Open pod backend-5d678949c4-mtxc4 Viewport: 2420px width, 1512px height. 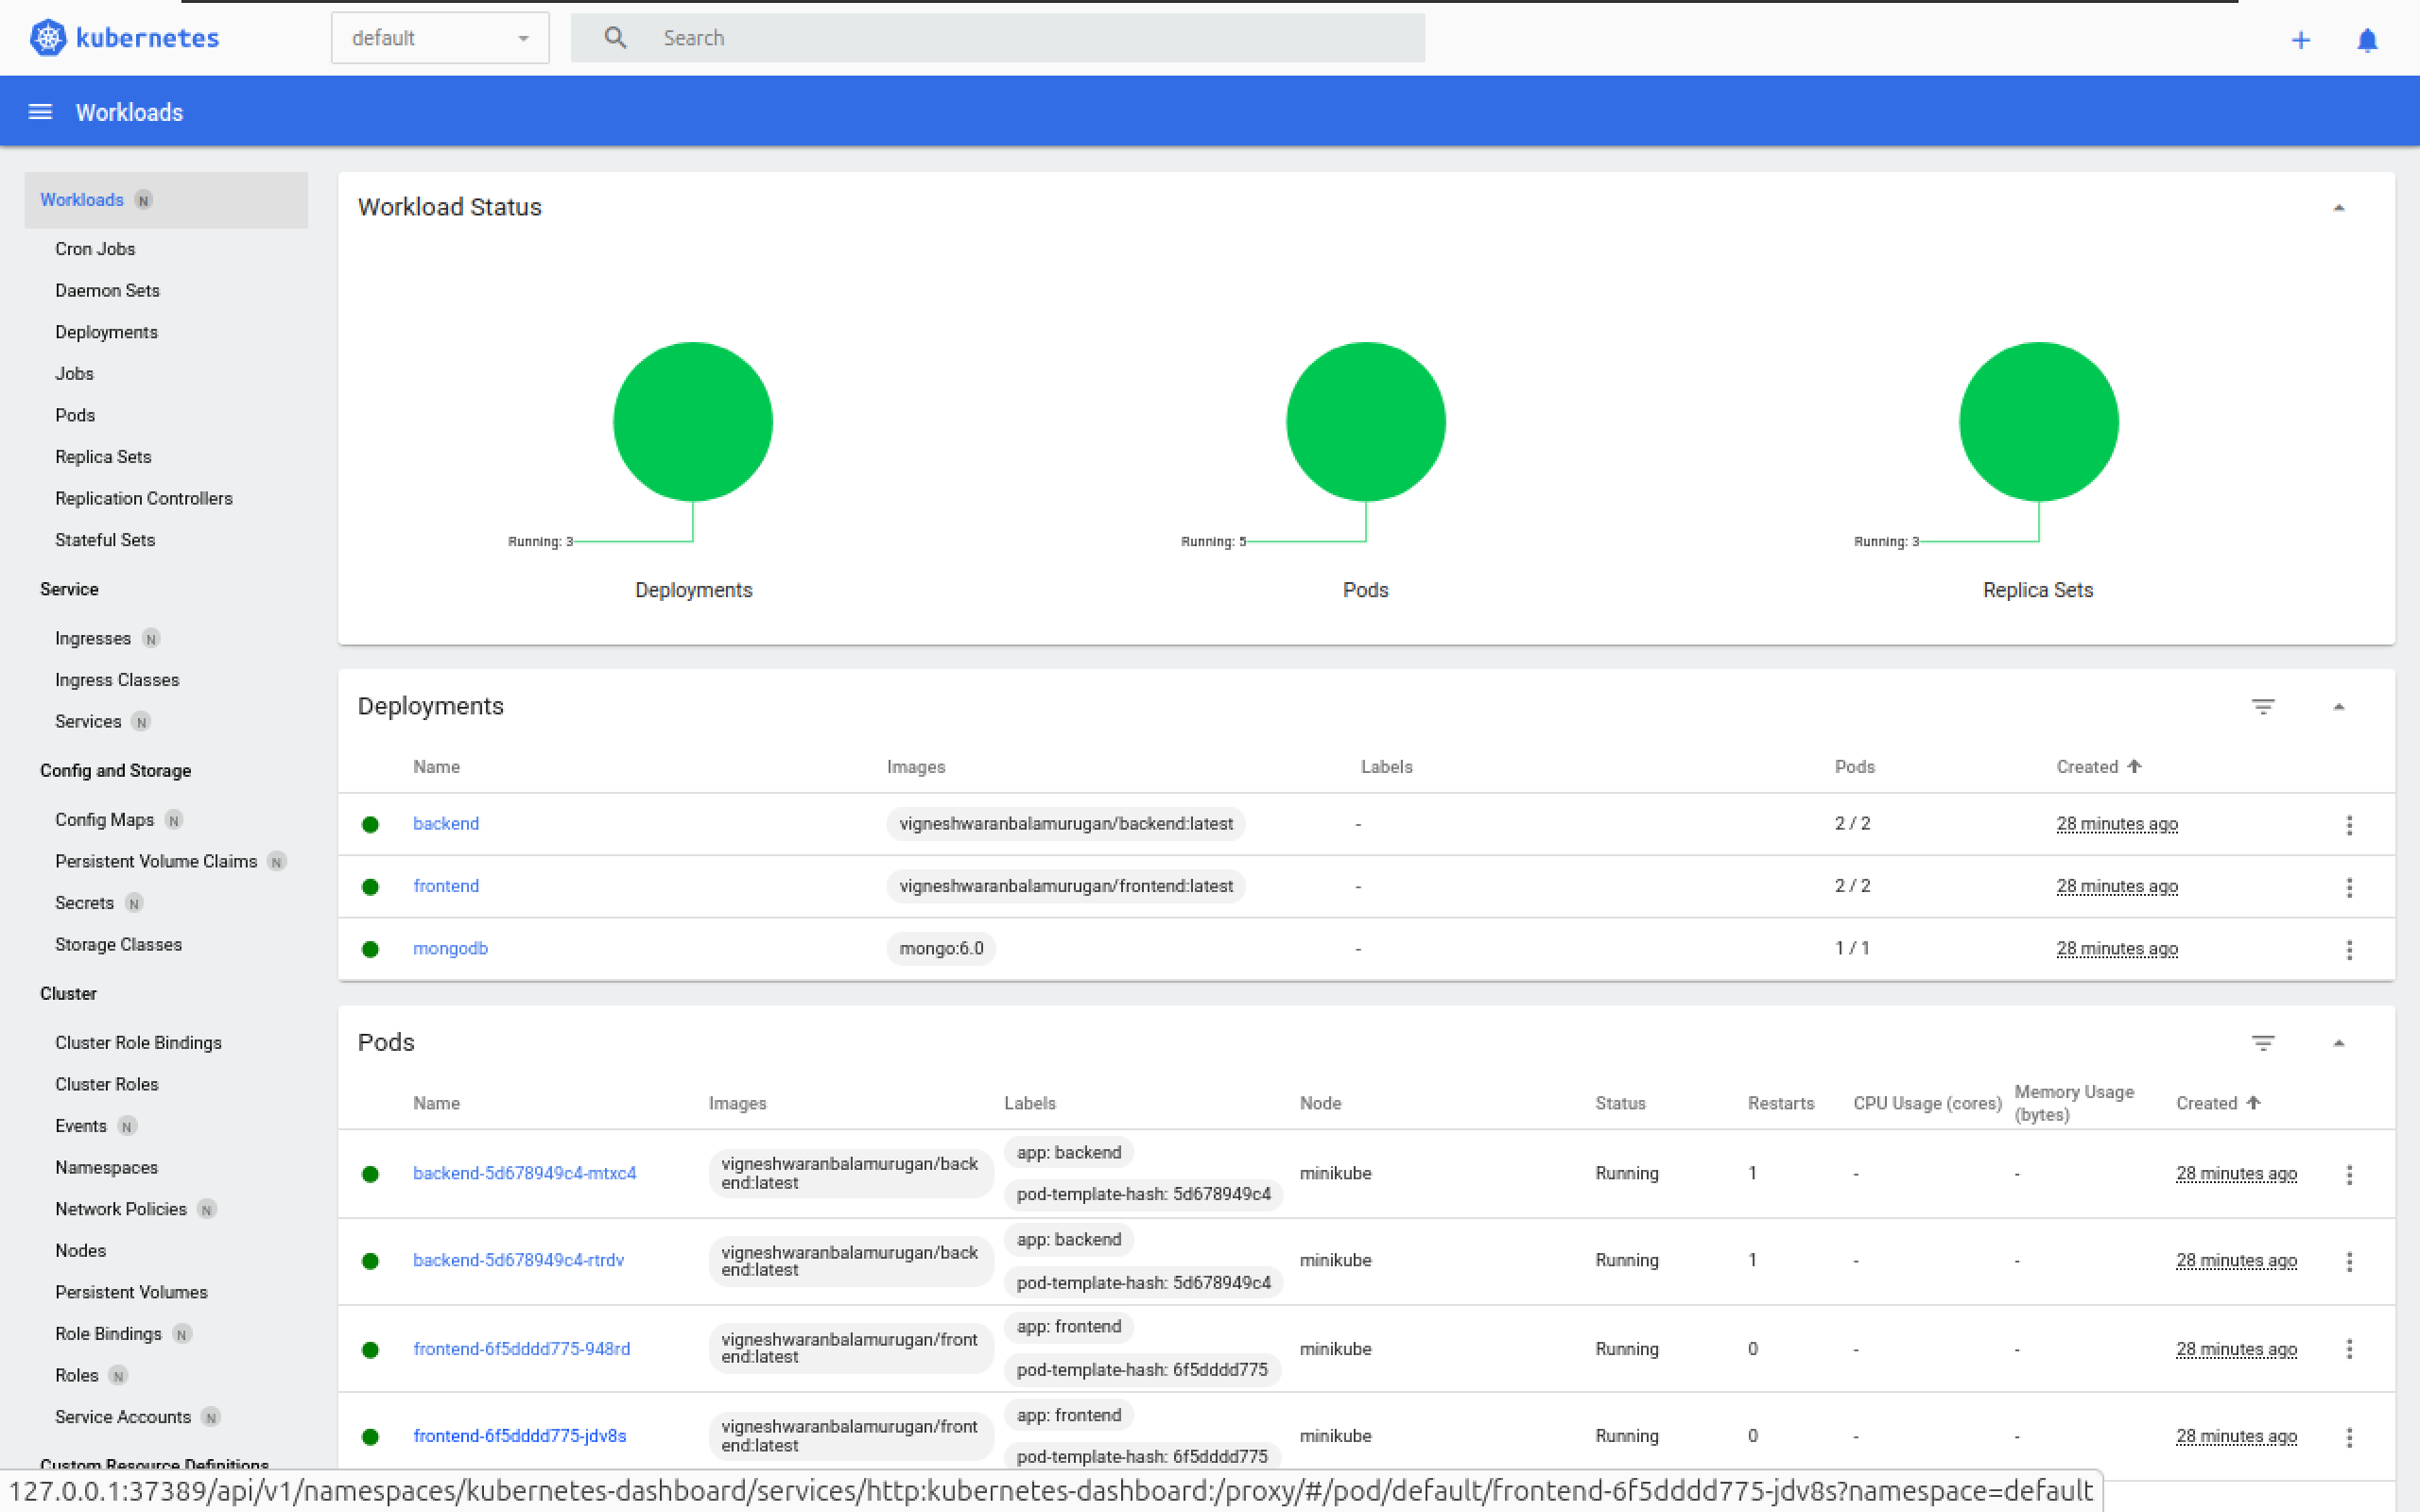pyautogui.click(x=525, y=1173)
